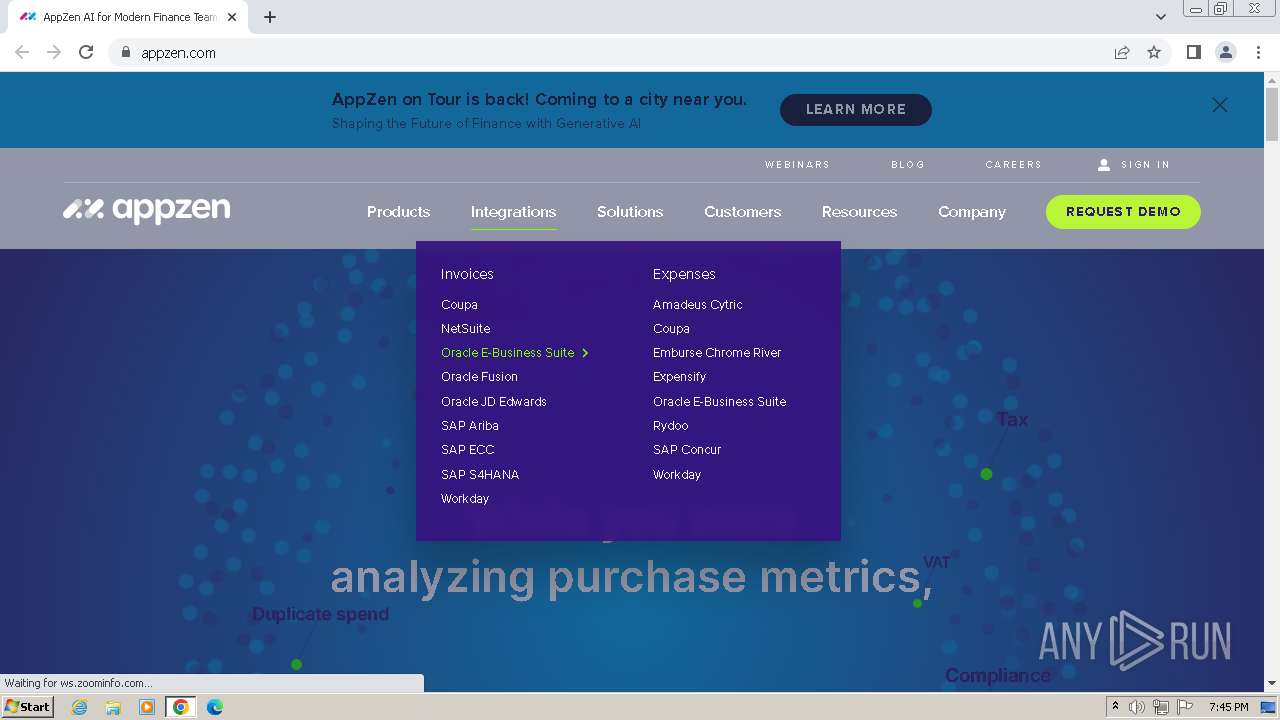This screenshot has width=1280, height=720.
Task: Click the Request Demo button
Action: (1123, 212)
